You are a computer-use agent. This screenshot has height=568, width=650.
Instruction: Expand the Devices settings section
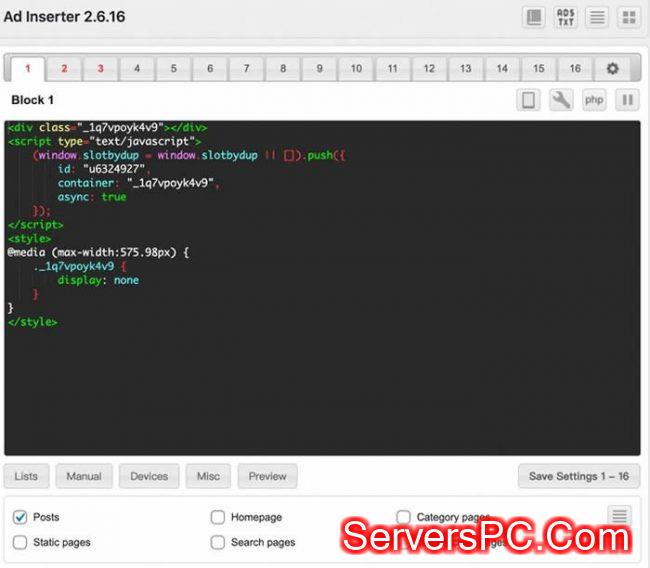pyautogui.click(x=149, y=476)
